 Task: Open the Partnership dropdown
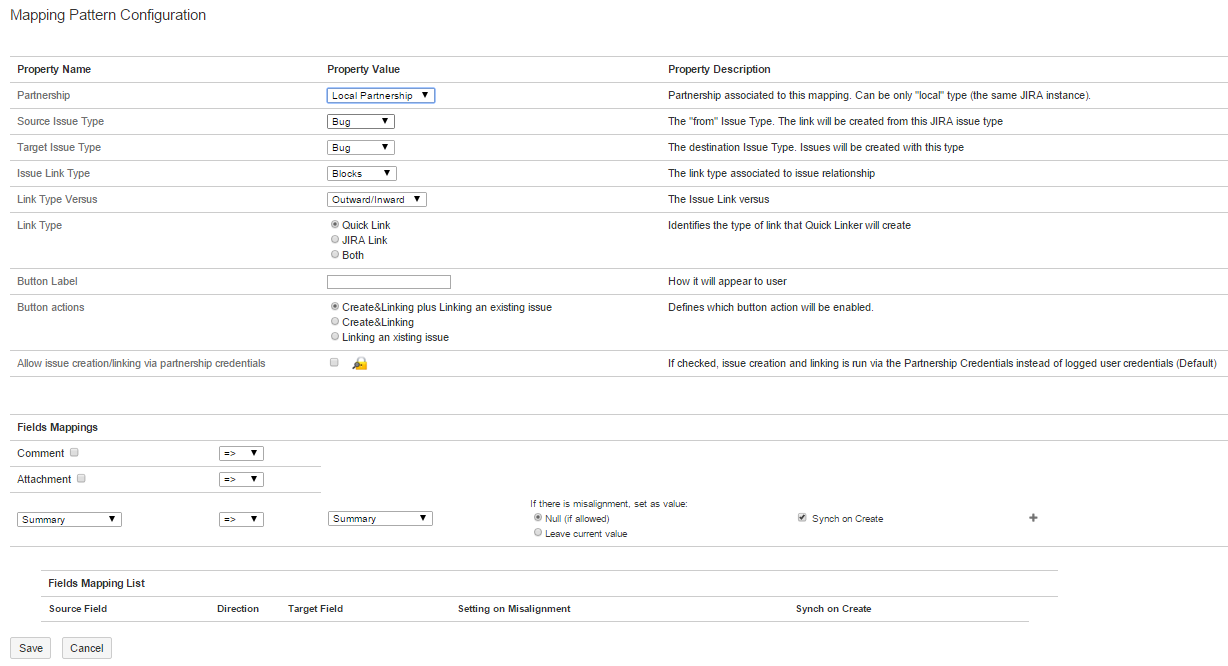[381, 96]
